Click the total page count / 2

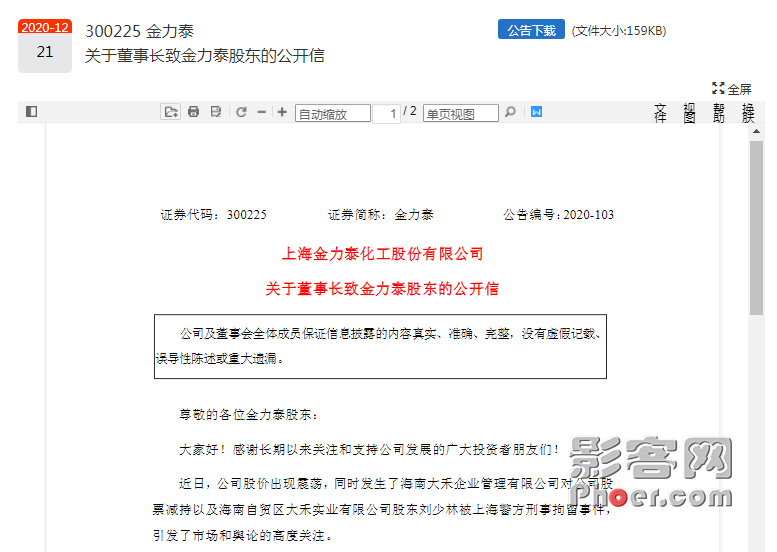pos(410,111)
